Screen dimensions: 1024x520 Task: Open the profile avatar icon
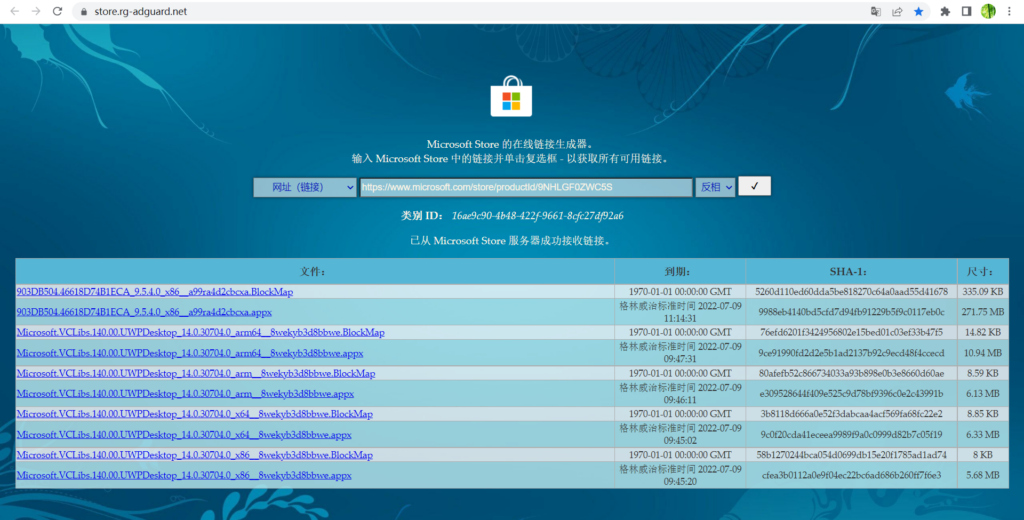coord(988,11)
